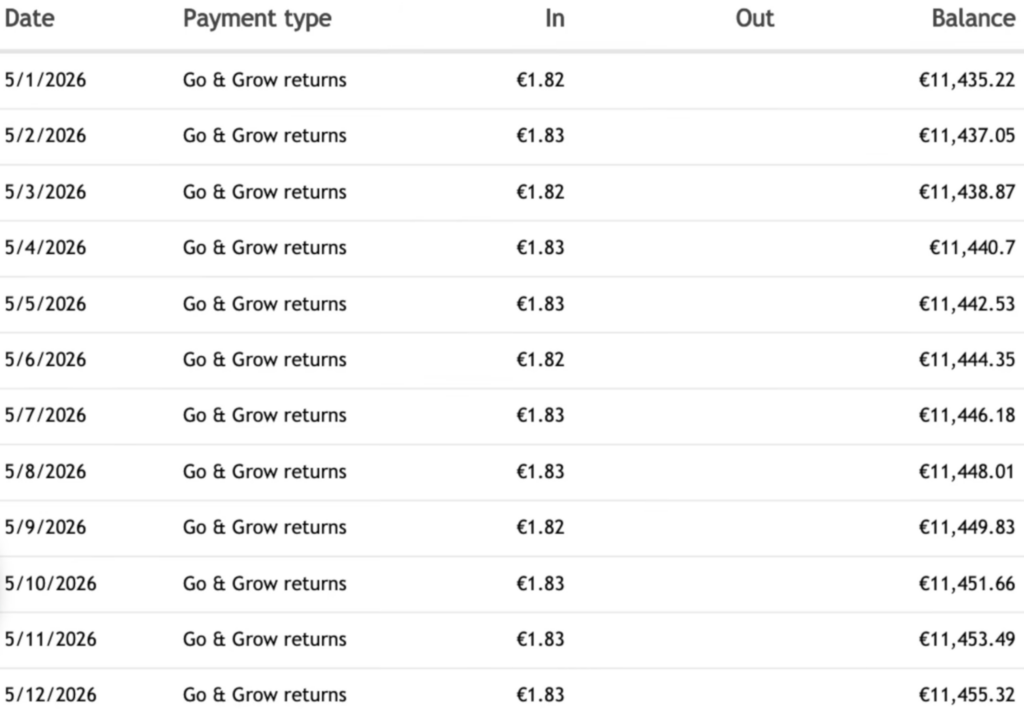Screen dimensions: 1024x709
Task: Select the balance €11,437.05 cell
Action: click(x=967, y=135)
